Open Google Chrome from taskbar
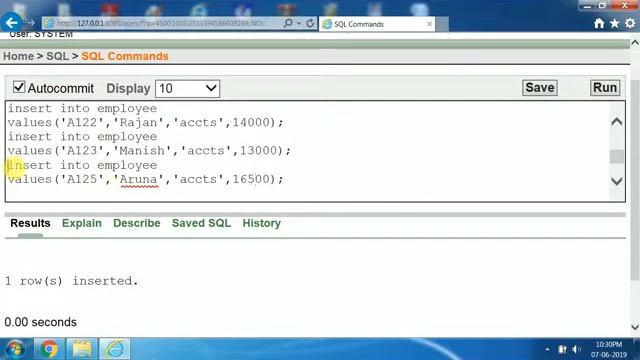The height and width of the screenshot is (360, 640). pyautogui.click(x=49, y=349)
